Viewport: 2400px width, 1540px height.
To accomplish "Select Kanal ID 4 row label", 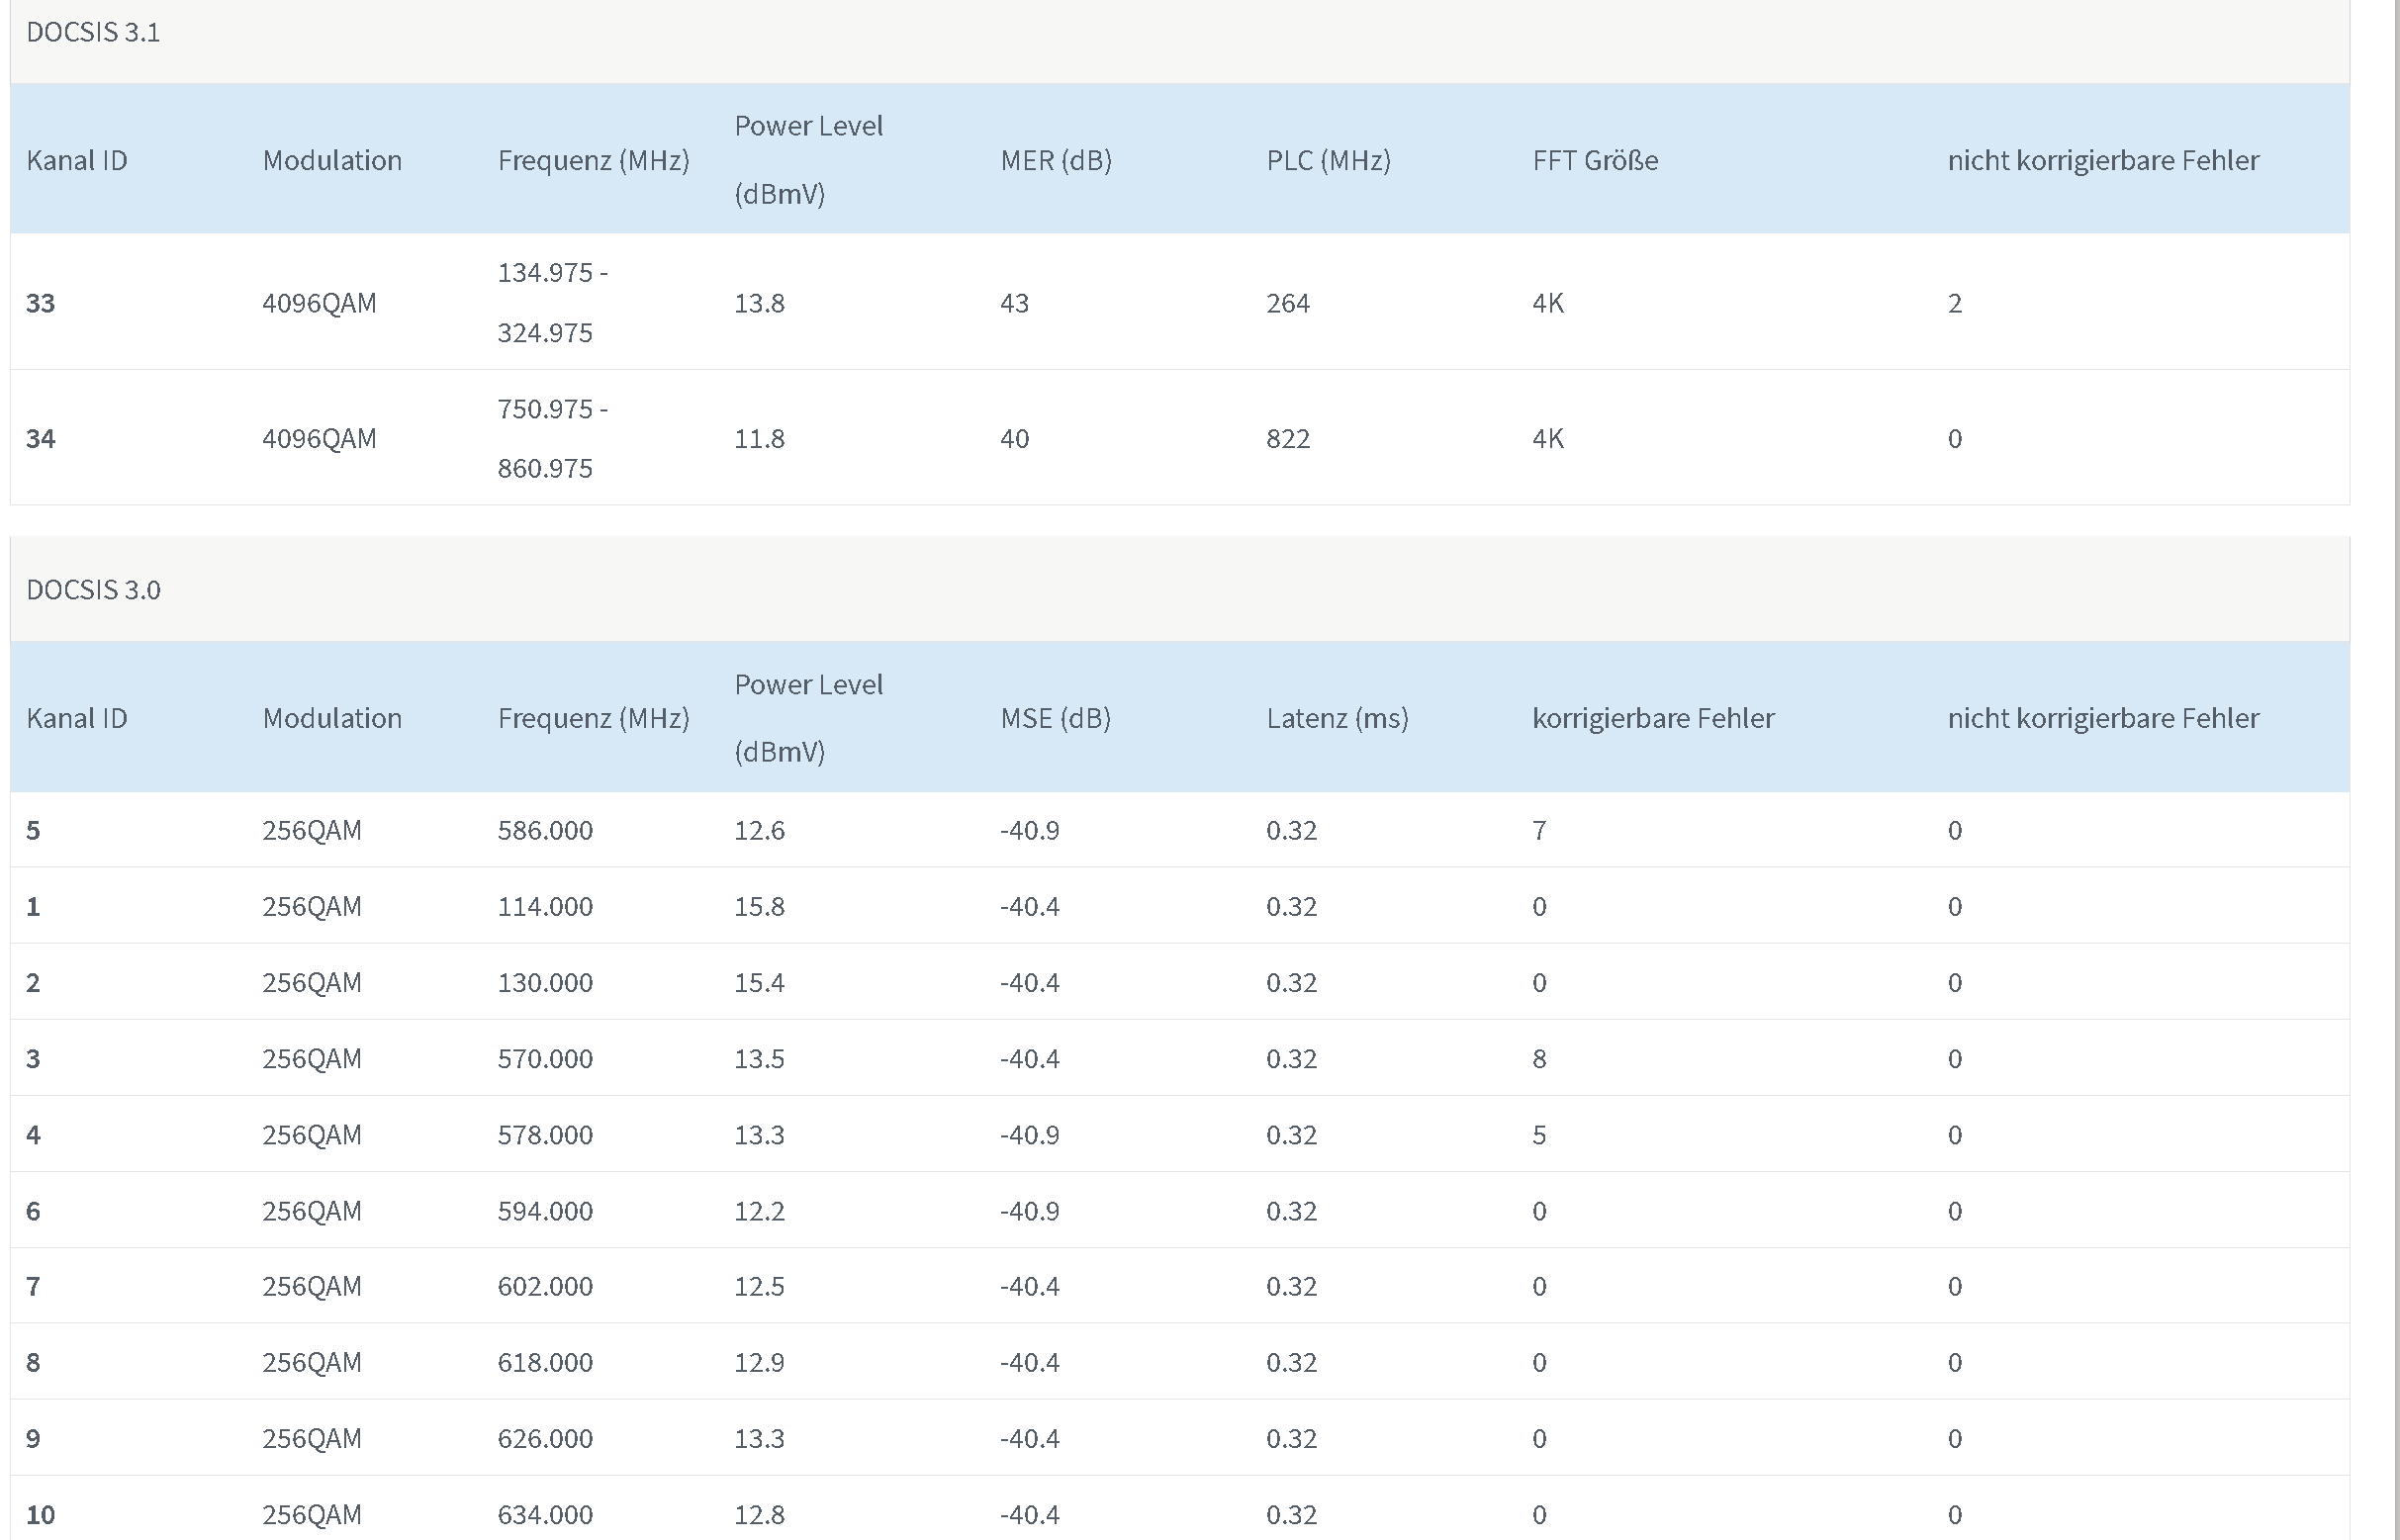I will pyautogui.click(x=33, y=1135).
